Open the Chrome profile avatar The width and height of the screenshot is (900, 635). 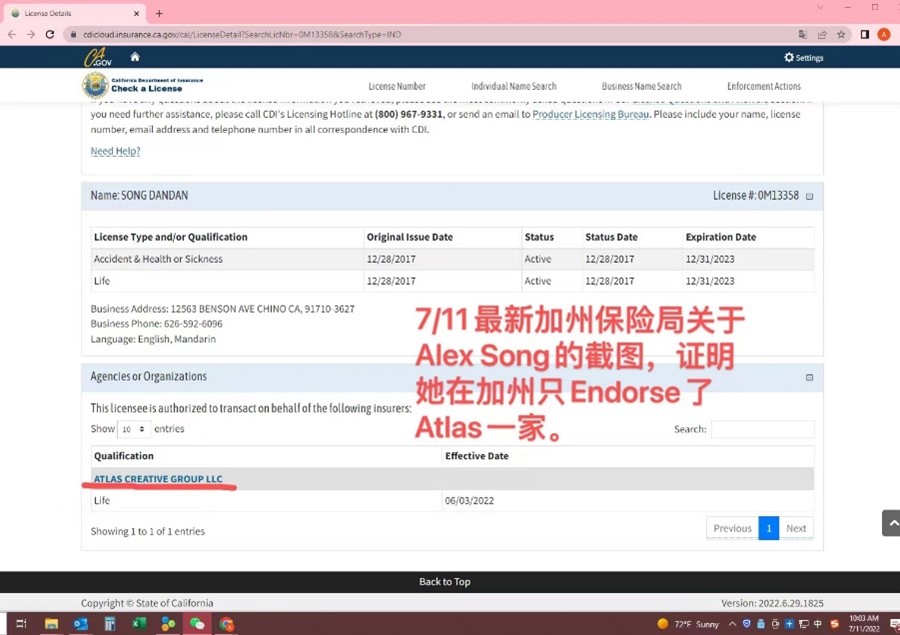pos(884,34)
